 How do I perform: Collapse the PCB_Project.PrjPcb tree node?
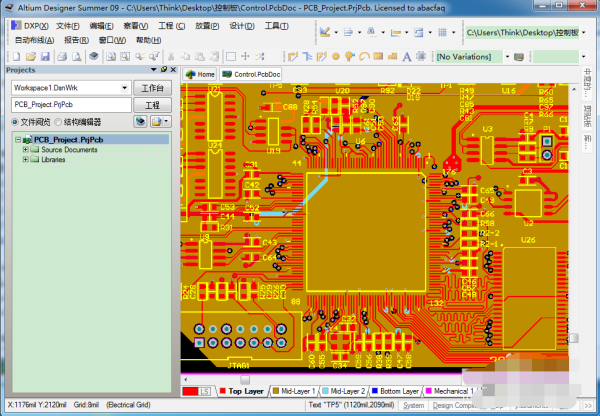[x=18, y=139]
